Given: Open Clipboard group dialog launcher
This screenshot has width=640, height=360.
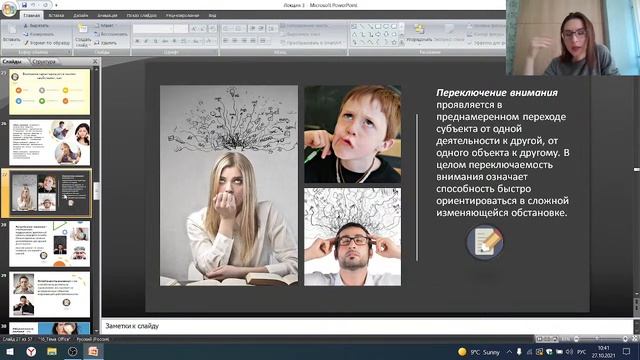Looking at the screenshot, I should pos(69,52).
